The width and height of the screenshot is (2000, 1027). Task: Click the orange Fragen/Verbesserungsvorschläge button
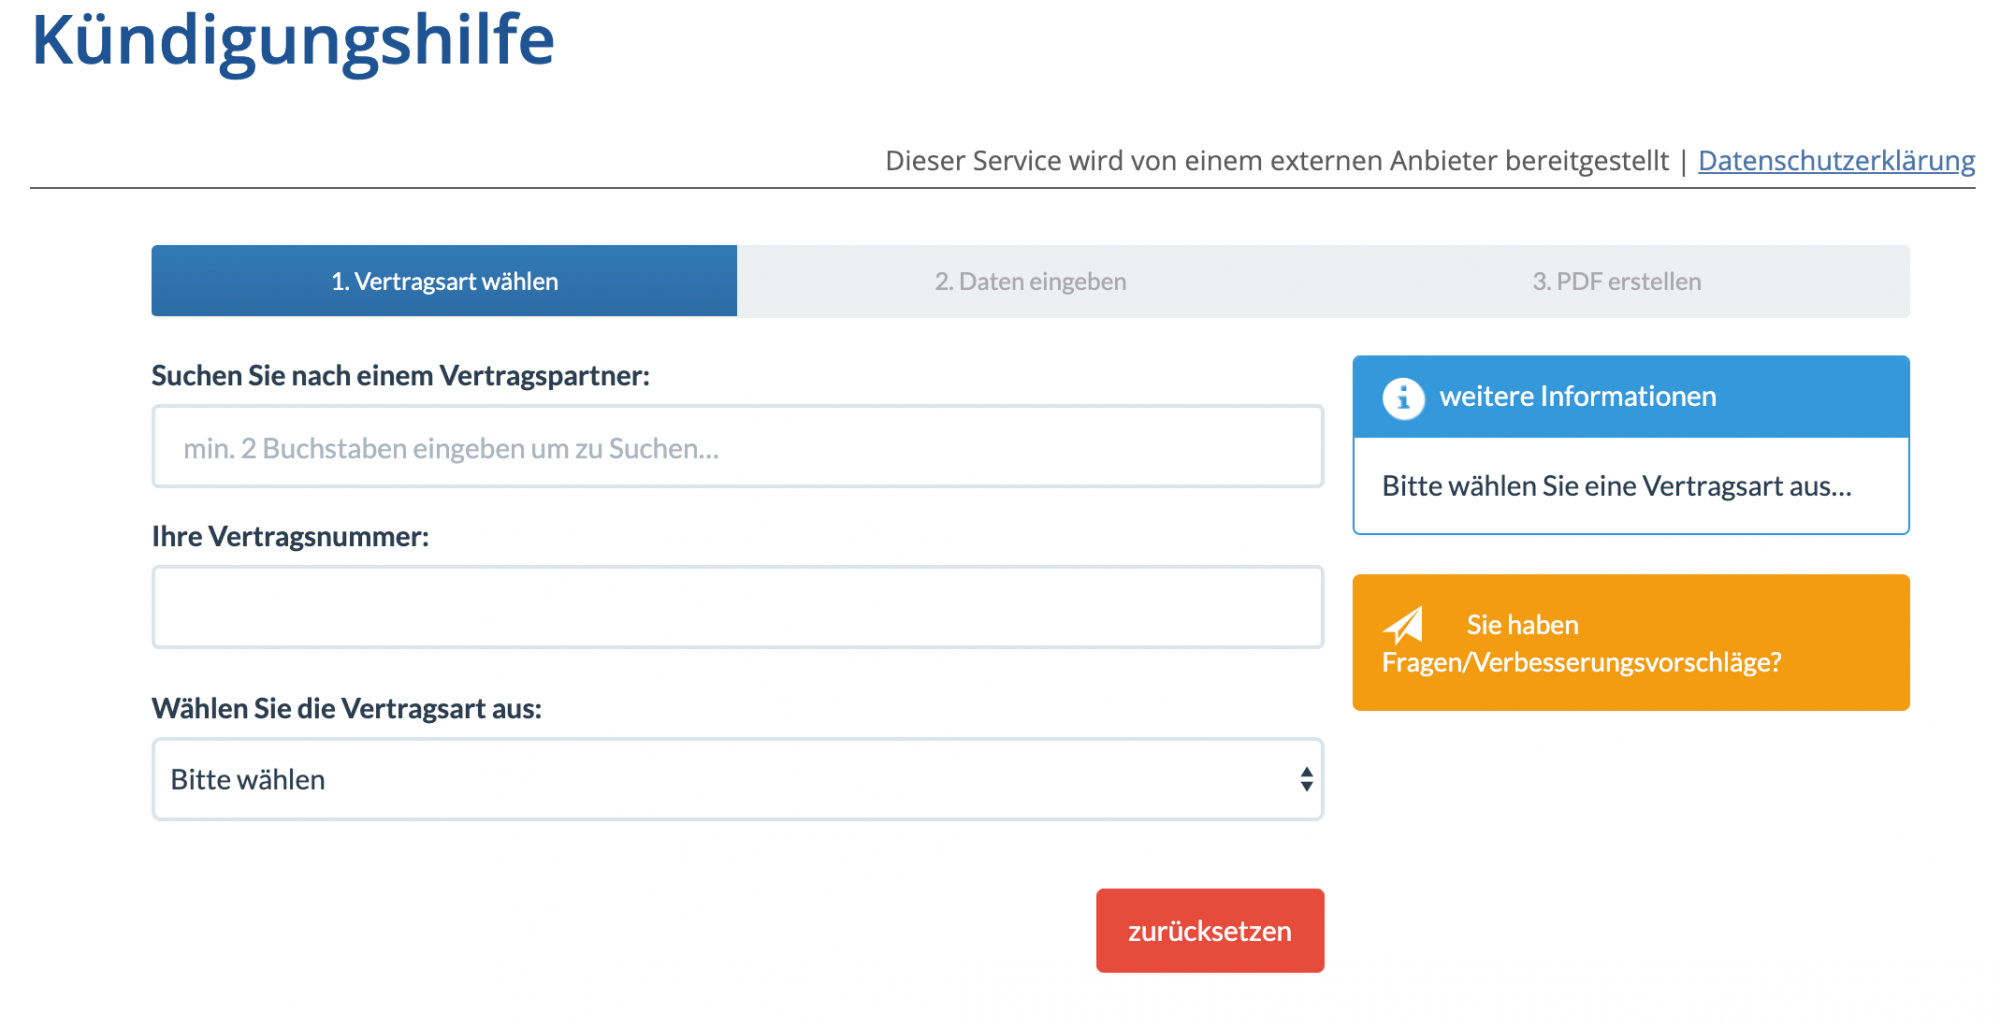[1630, 643]
